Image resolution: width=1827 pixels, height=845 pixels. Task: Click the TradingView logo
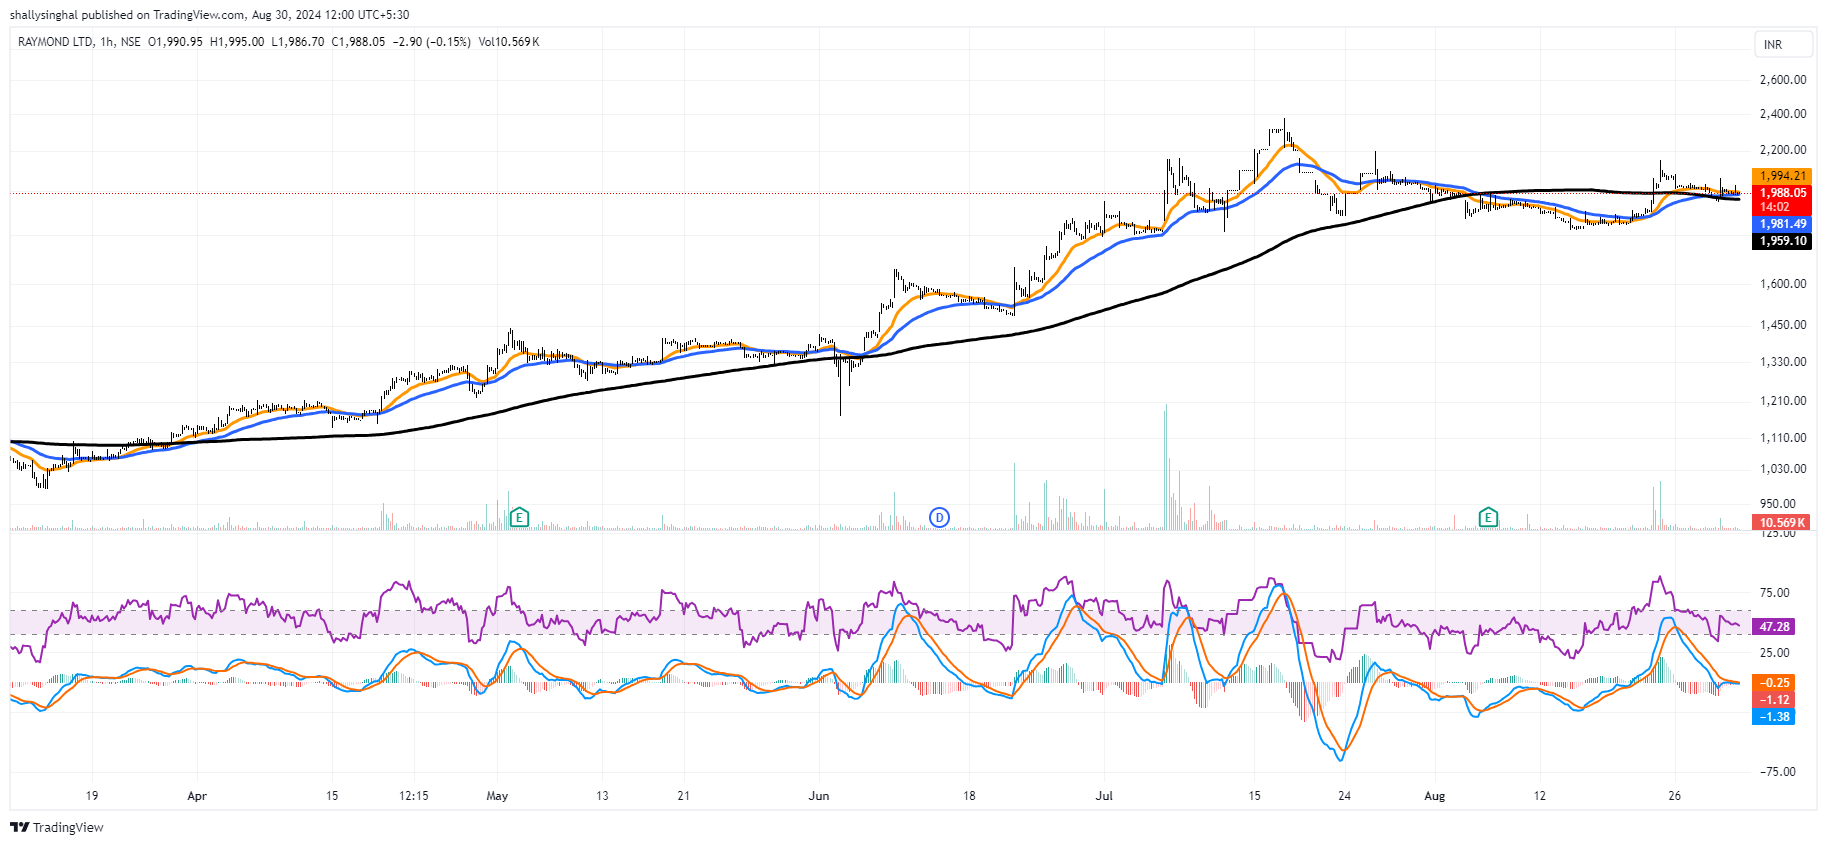point(57,827)
